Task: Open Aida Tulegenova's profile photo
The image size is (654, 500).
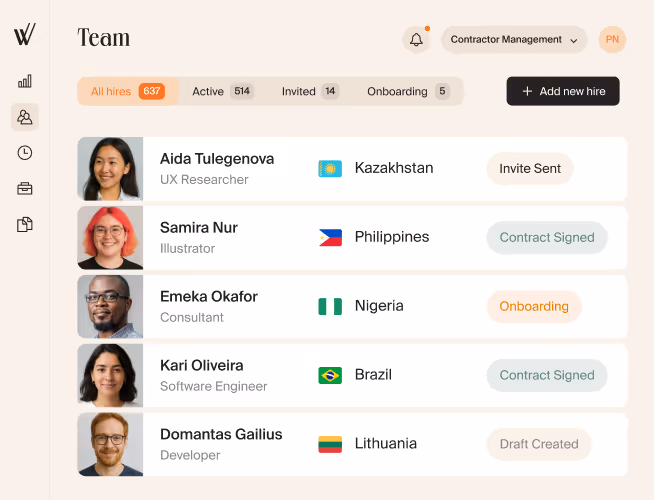Action: 110,168
